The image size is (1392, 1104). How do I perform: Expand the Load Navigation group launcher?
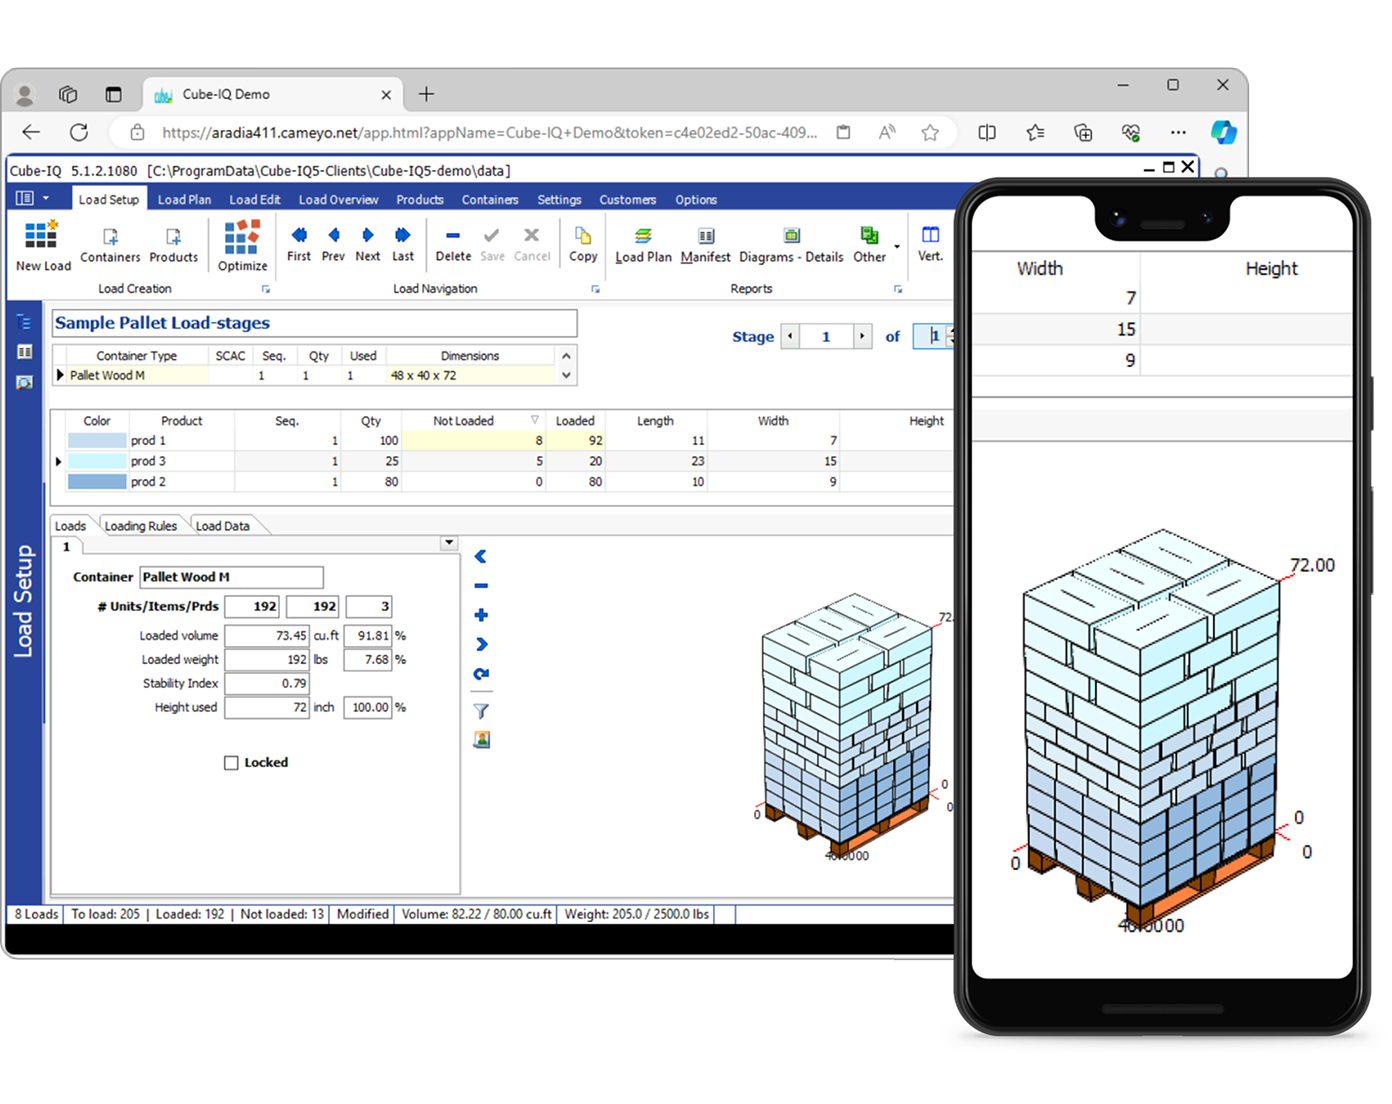[x=595, y=289]
